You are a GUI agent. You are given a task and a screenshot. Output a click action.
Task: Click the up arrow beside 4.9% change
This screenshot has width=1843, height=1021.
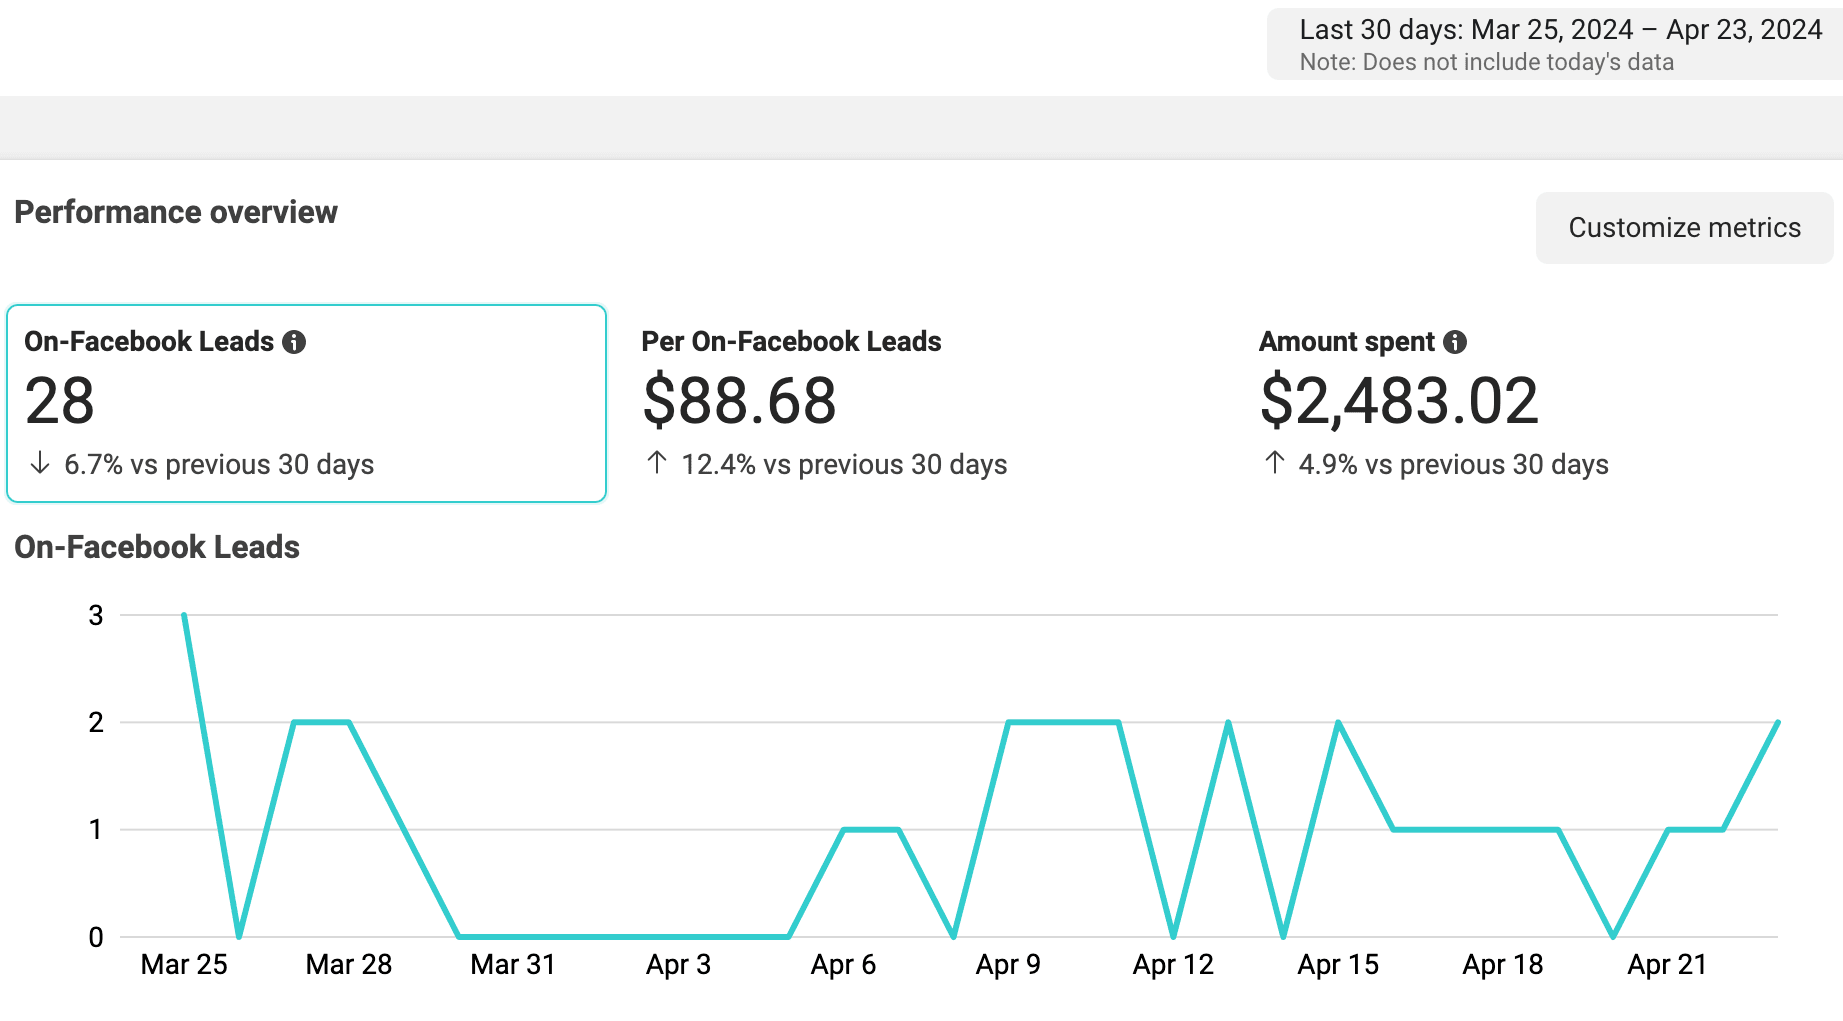click(1274, 463)
